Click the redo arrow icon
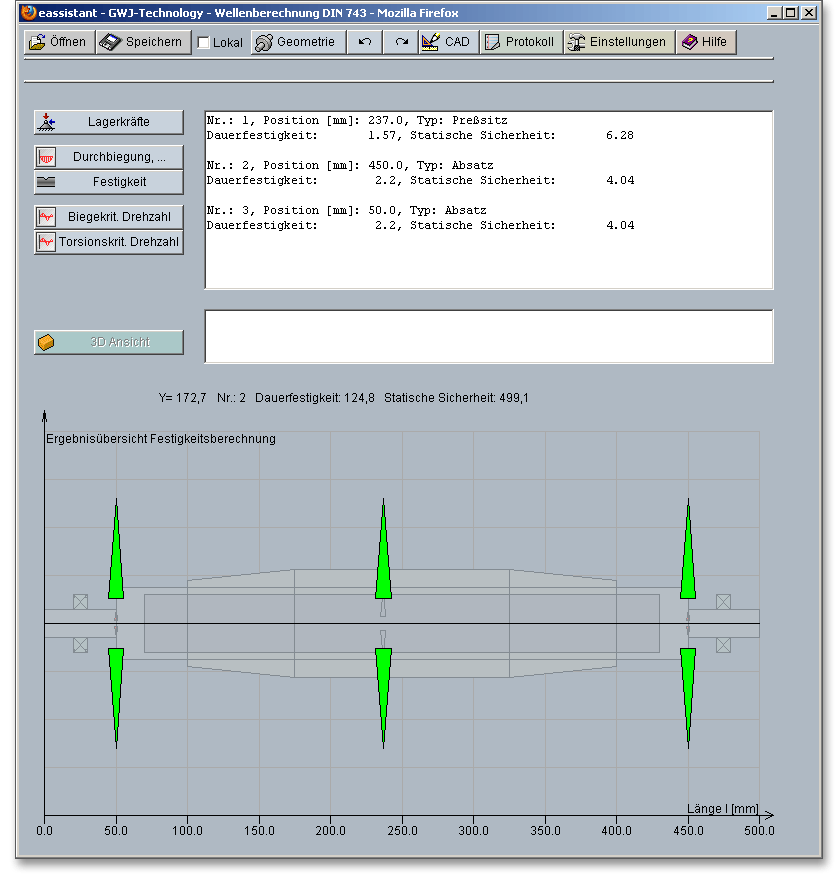This screenshot has width=838, height=874. 401,42
